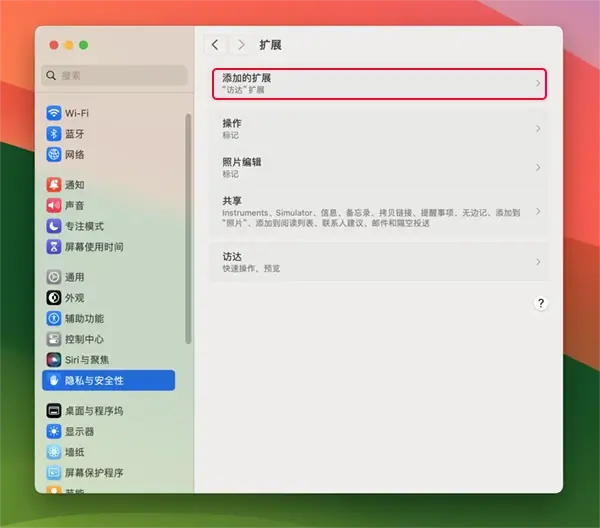This screenshot has height=528, width=600.
Task: Expand the 照片编辑 row chevron
Action: 538,168
